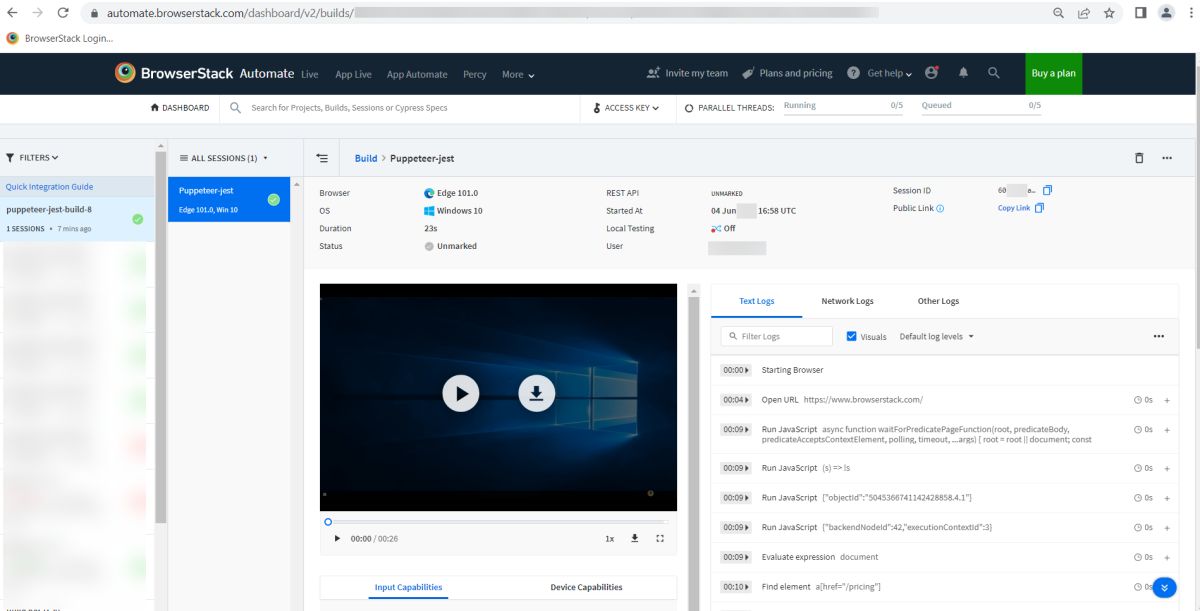Click the Buy a plan button

[x=1054, y=73]
